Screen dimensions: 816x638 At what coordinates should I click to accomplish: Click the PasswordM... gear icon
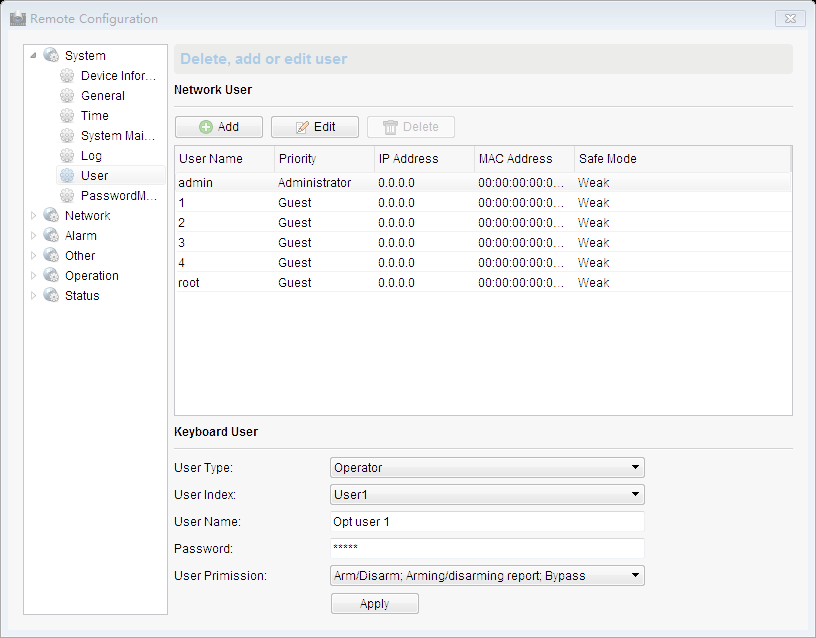click(67, 196)
